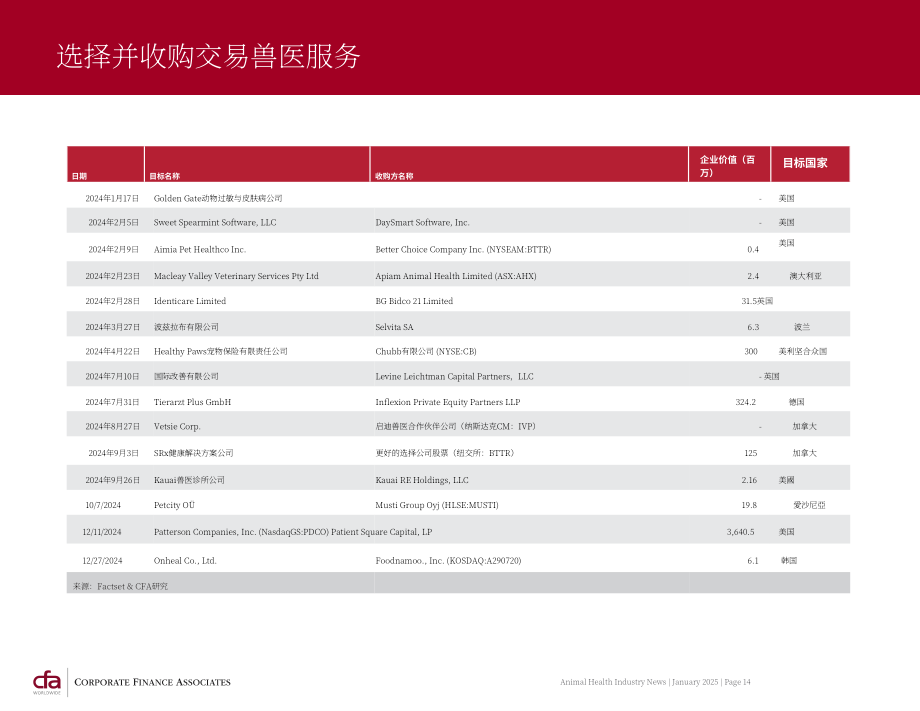Click the enterprise value 0.4
The image size is (920, 711).
[753, 249]
